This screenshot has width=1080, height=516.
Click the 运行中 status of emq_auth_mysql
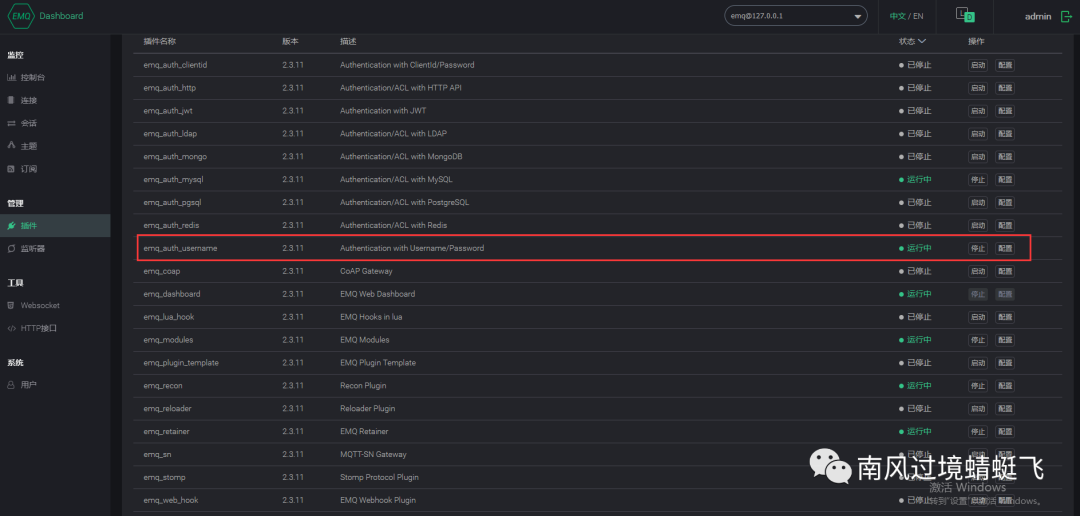(915, 179)
